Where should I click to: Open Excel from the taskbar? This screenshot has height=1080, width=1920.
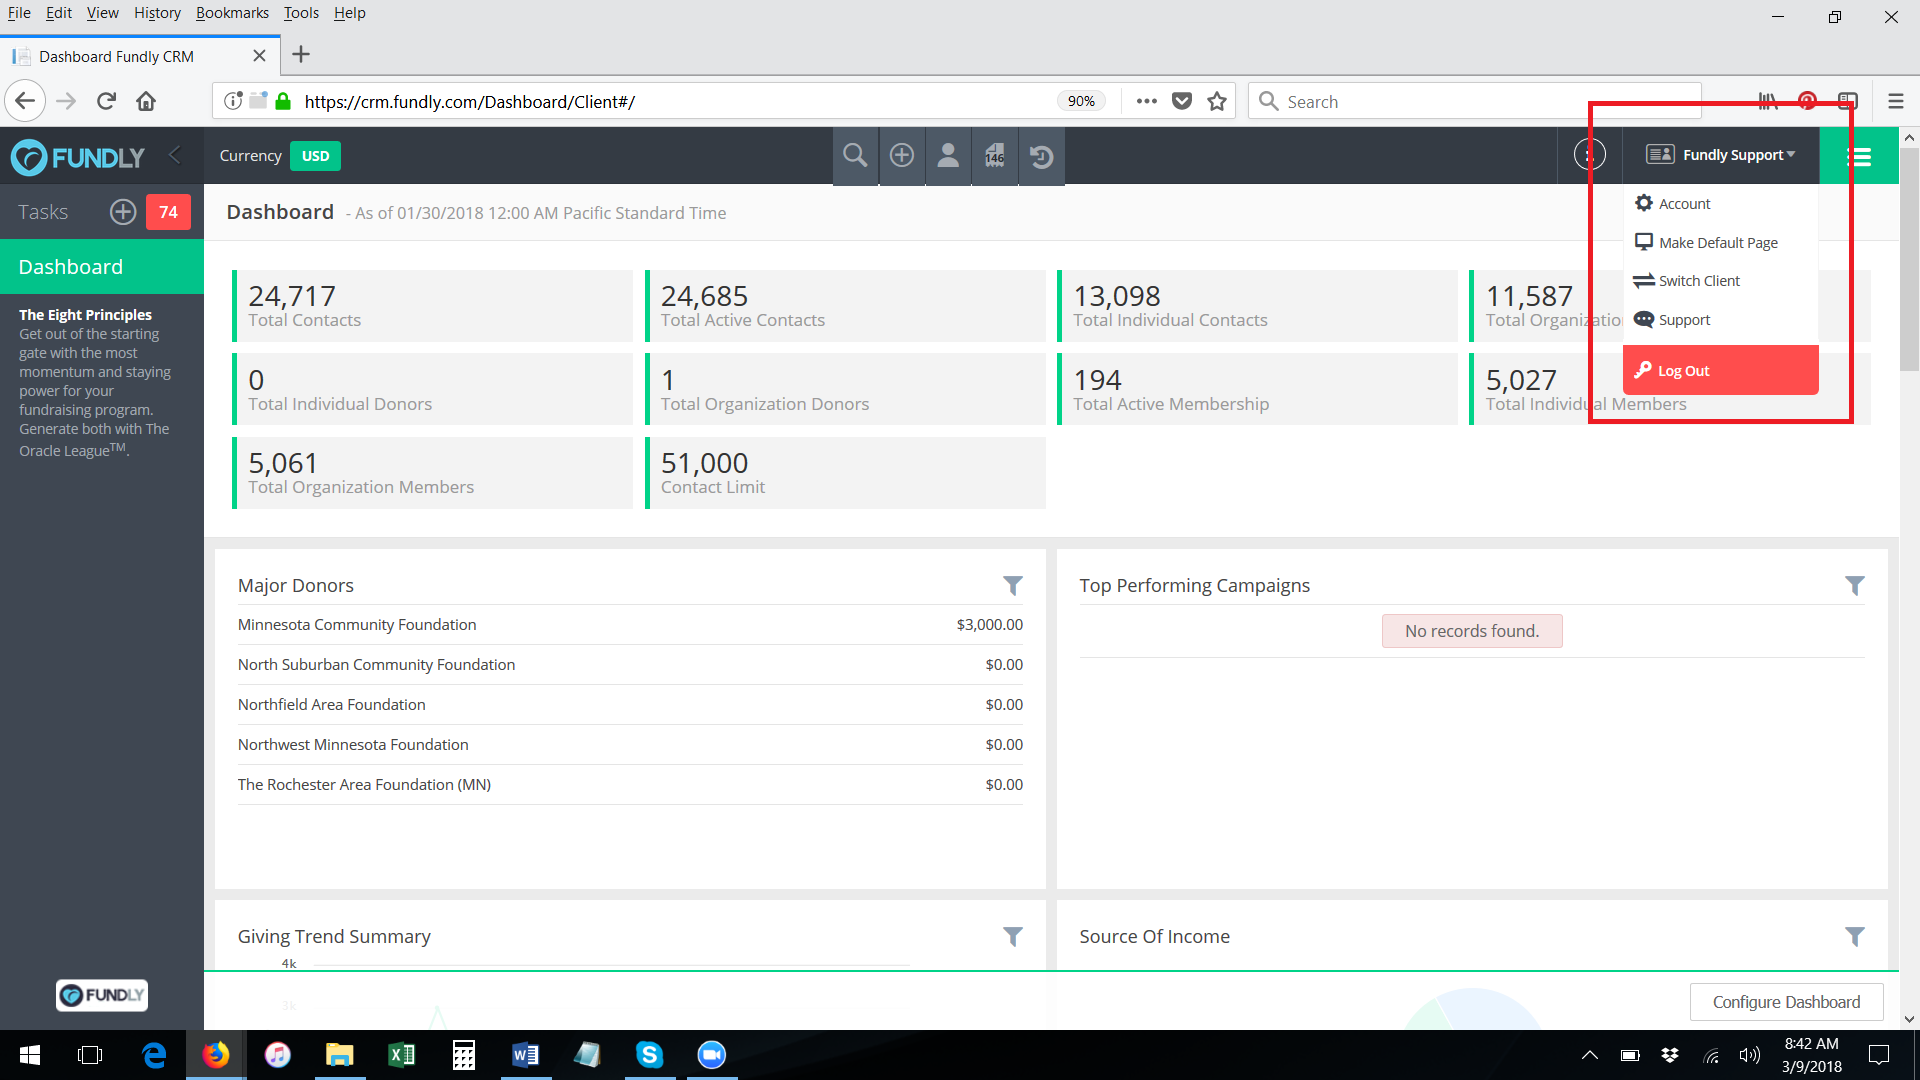coord(402,1055)
